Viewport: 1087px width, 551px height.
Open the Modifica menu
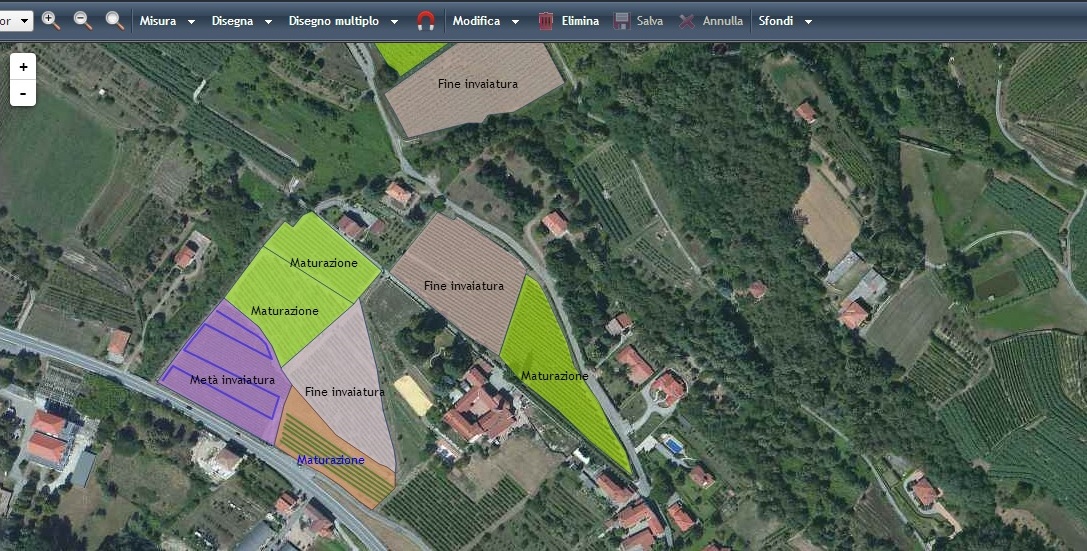(x=486, y=21)
